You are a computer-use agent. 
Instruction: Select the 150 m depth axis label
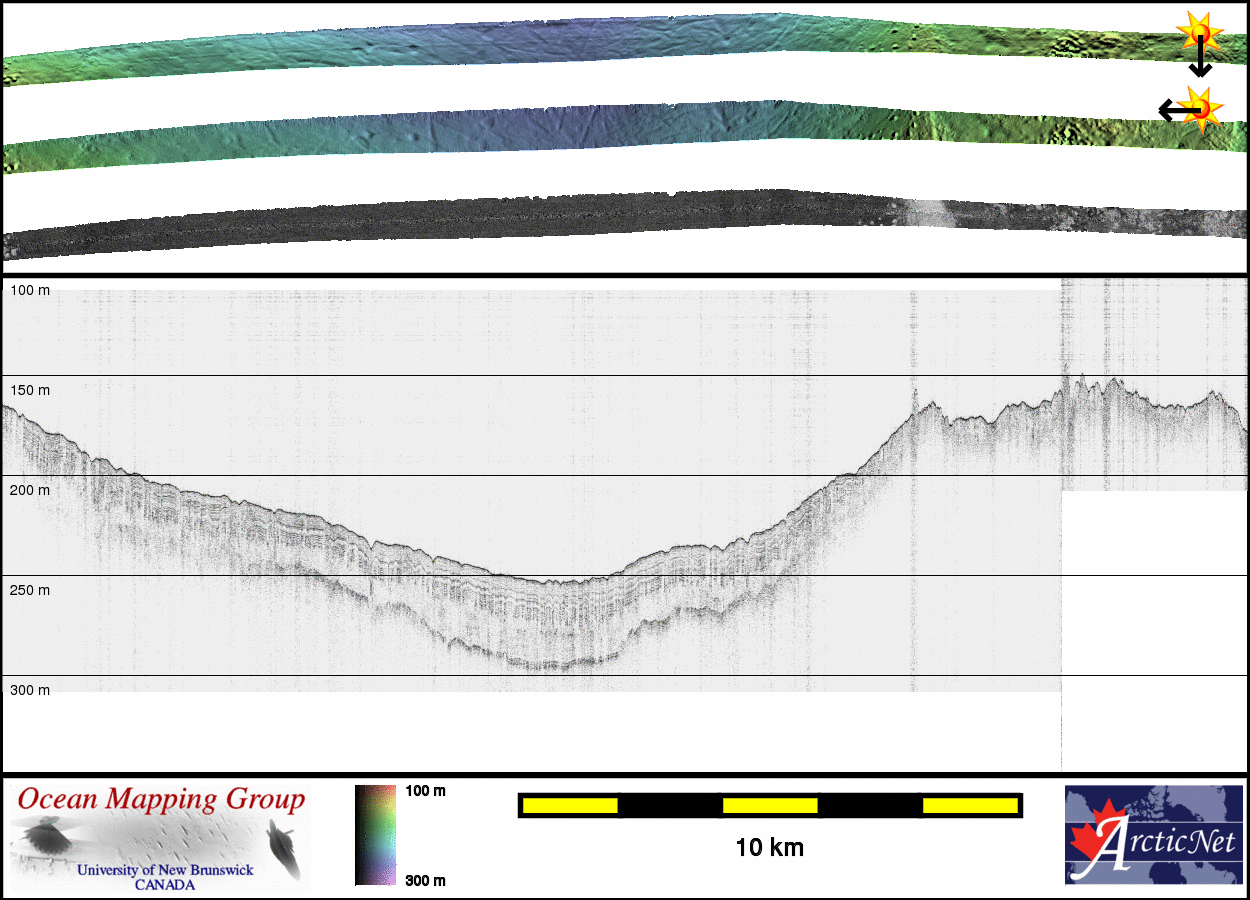[x=30, y=390]
